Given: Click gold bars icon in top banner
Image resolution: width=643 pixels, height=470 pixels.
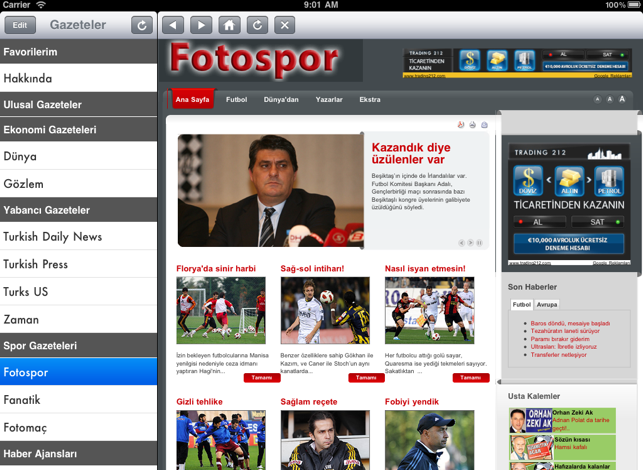Looking at the screenshot, I should [497, 60].
